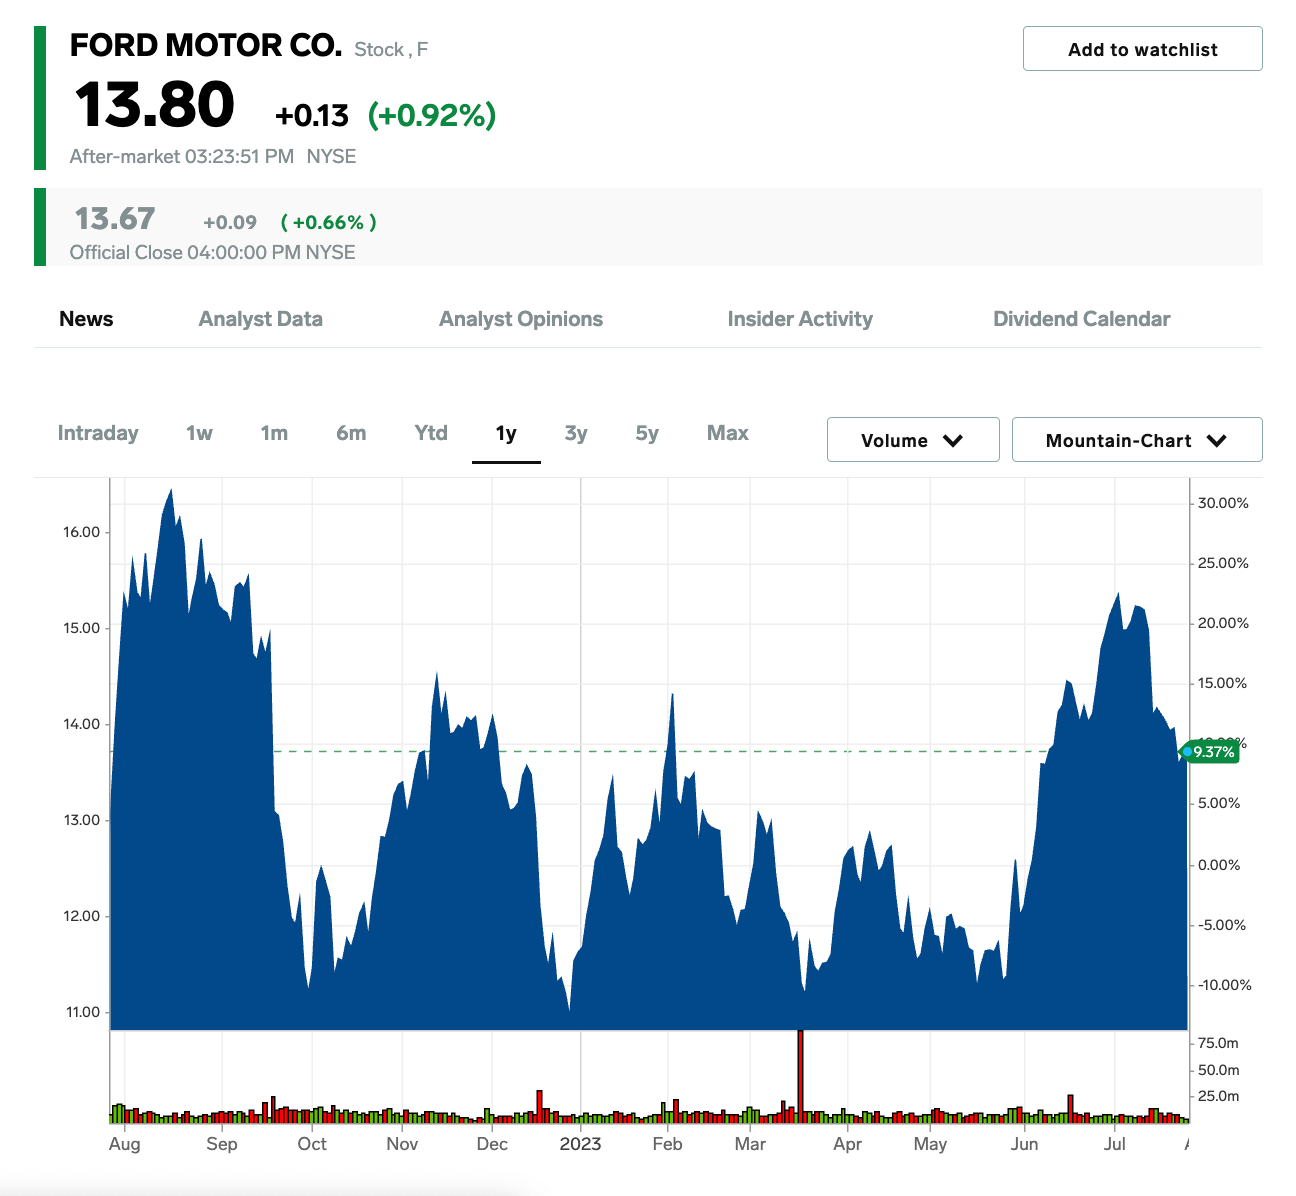The image size is (1296, 1196).
Task: Select the 1w time range
Action: 199,433
